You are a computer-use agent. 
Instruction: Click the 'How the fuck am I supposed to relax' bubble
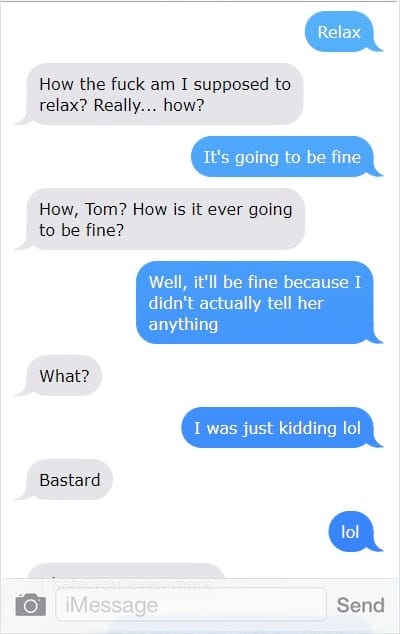160,94
